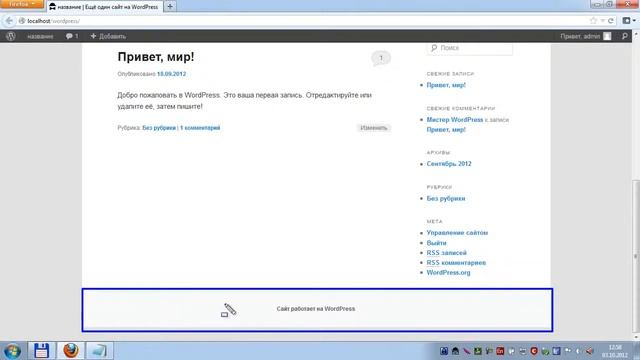
Task: Open the 1 комментарий link
Action: (x=200, y=128)
